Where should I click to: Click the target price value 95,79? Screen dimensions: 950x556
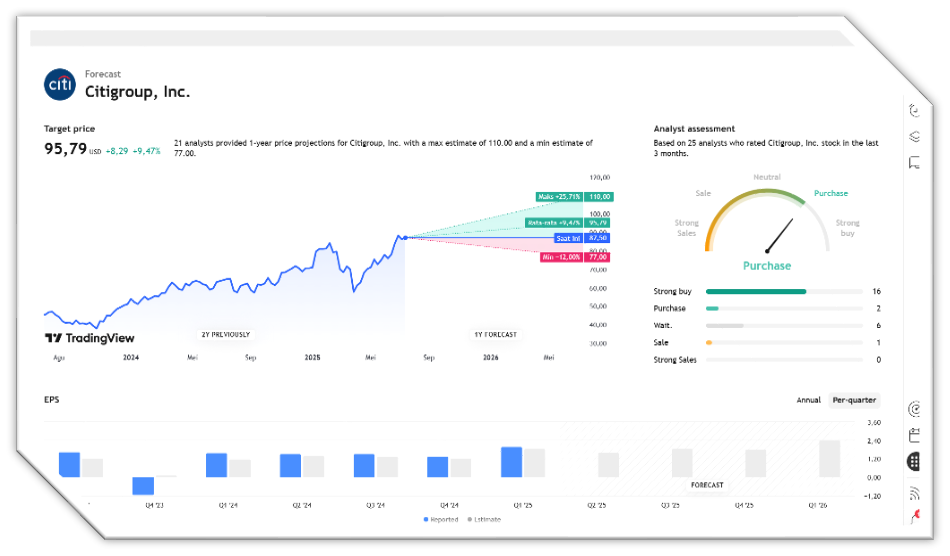coord(65,148)
